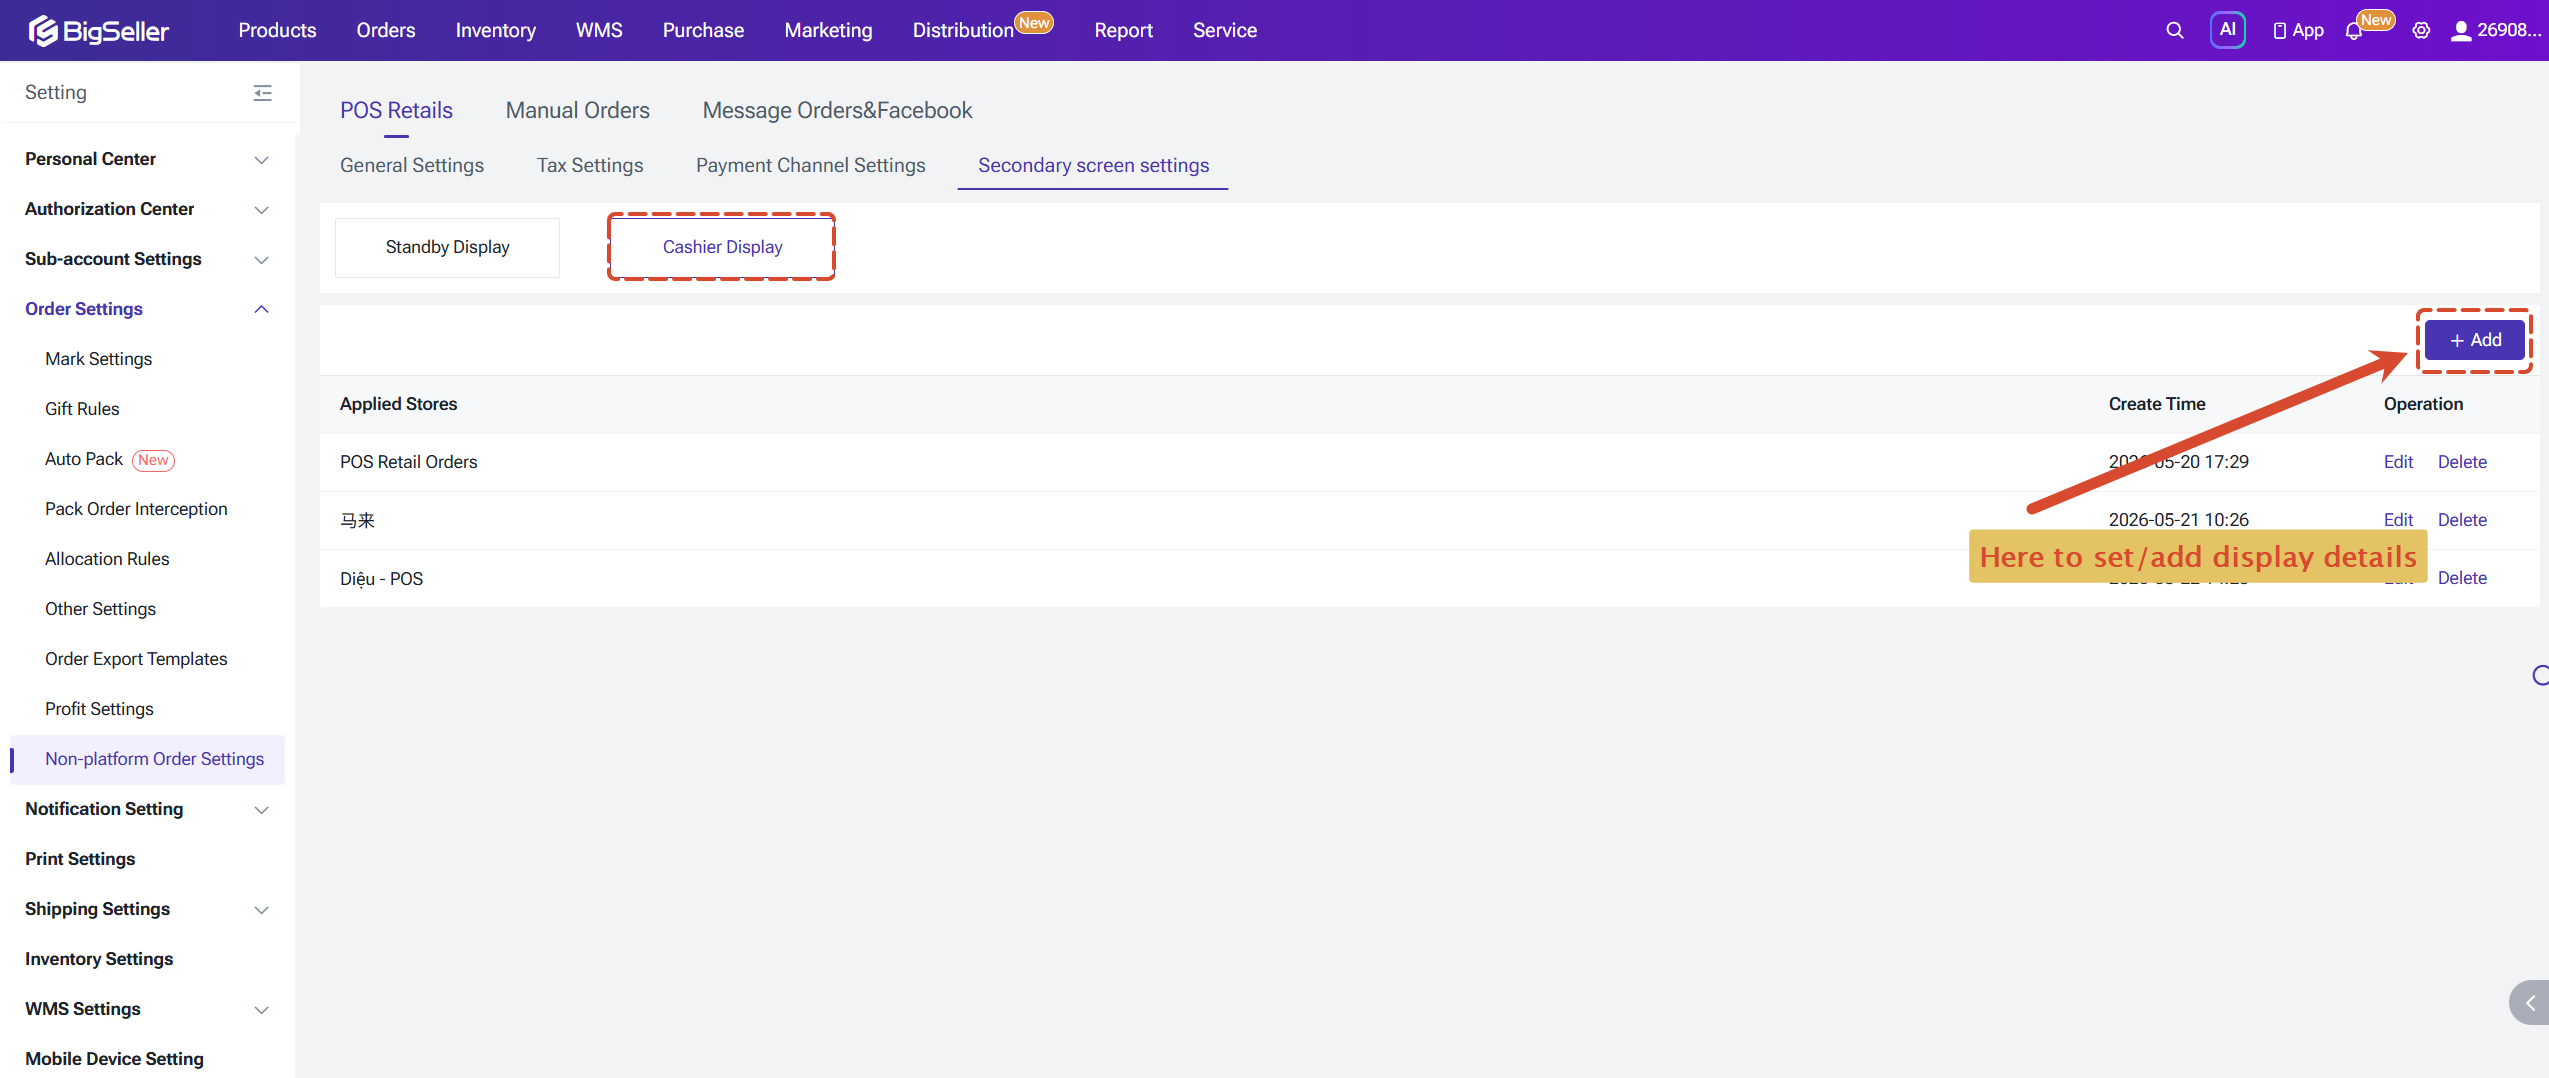Open the Service menu
Viewport: 2549px width, 1078px height.
[x=1225, y=30]
